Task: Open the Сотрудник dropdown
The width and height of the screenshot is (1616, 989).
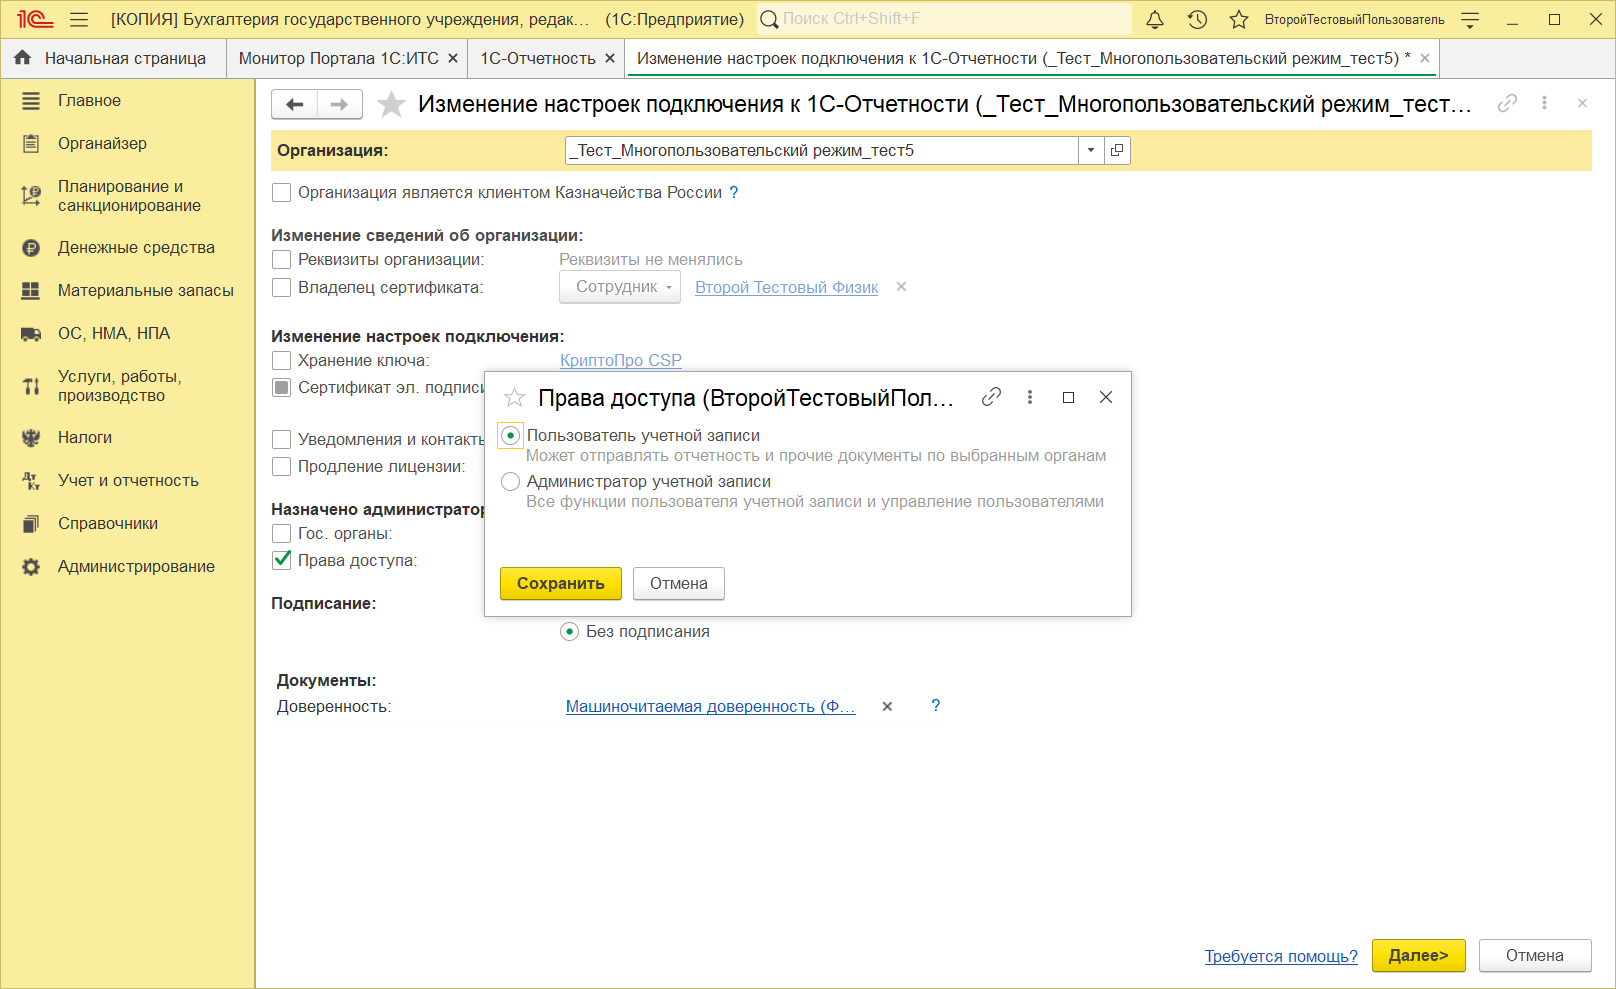Action: point(620,287)
